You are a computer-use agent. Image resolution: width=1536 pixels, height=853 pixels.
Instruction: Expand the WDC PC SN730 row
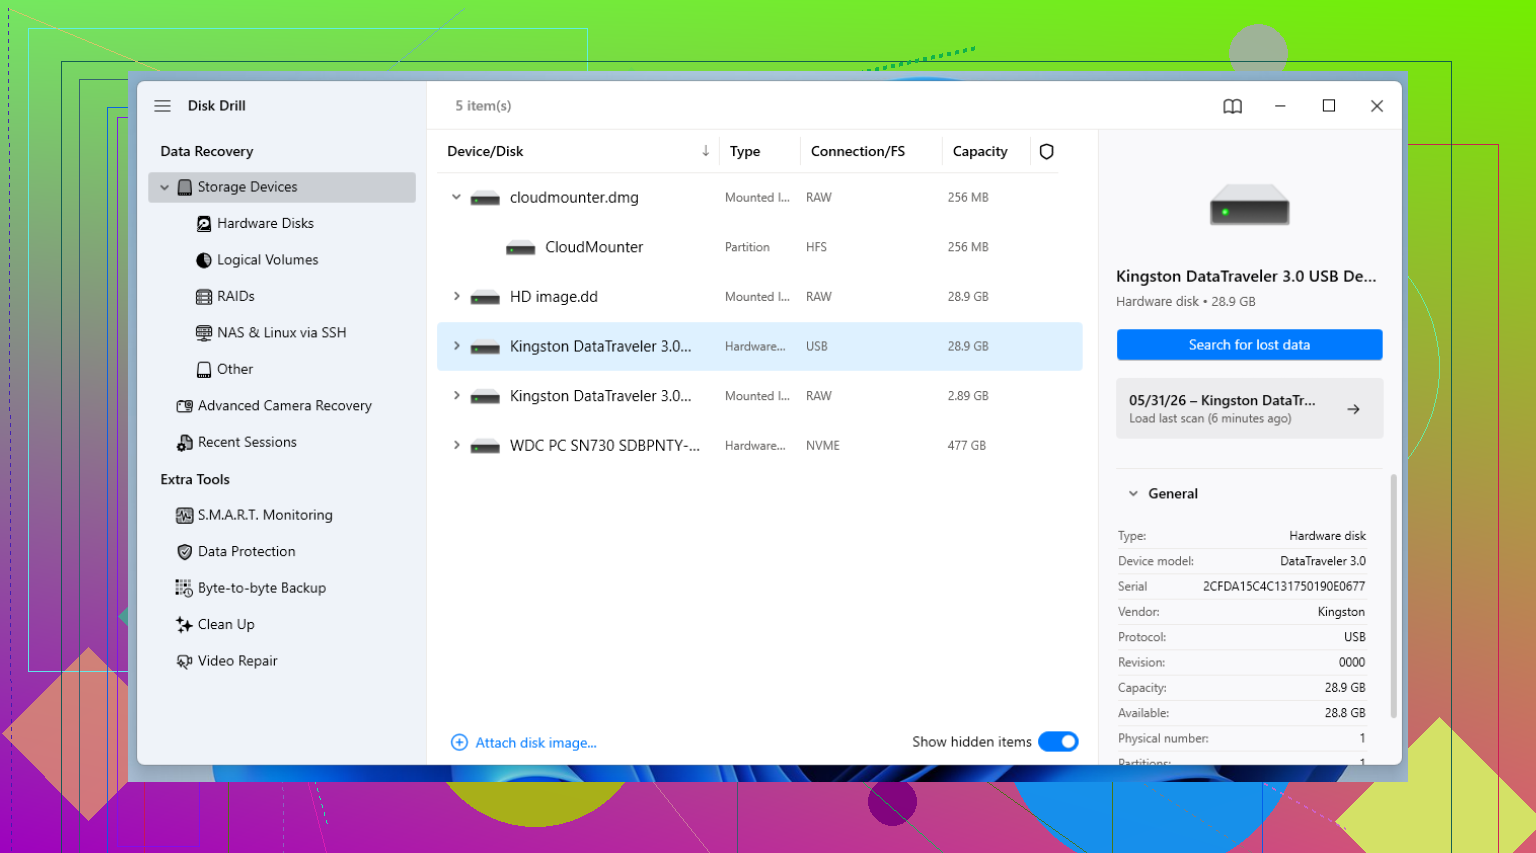tap(456, 445)
